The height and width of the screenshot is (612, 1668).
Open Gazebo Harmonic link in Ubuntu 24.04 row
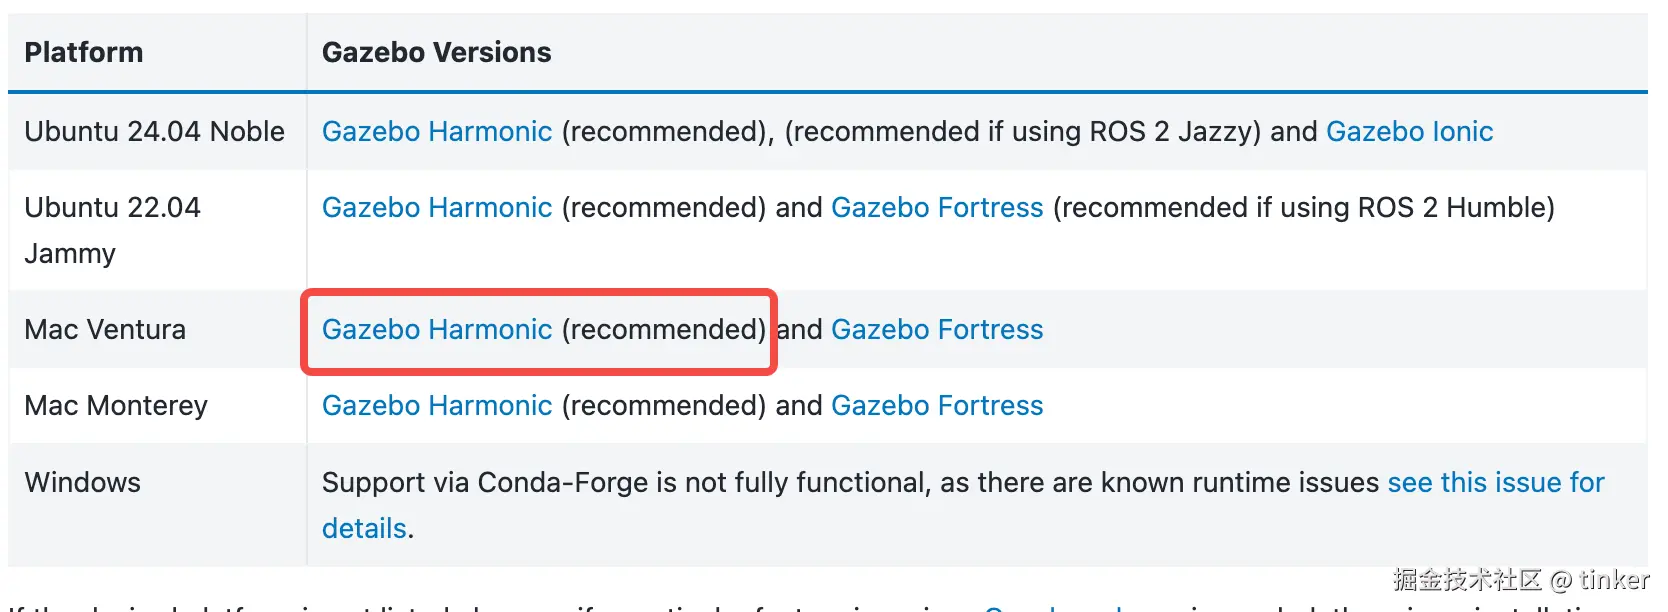437,131
